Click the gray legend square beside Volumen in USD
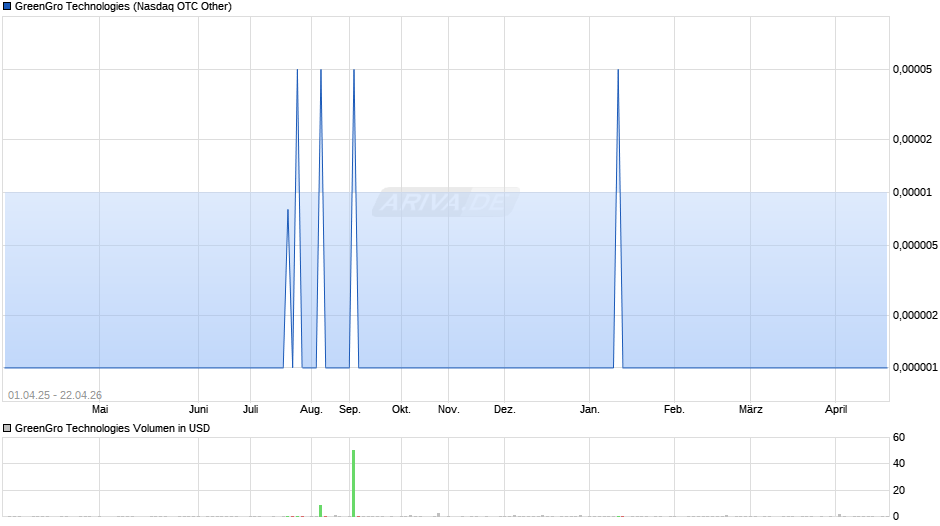This screenshot has height=526, width=940. [7, 428]
